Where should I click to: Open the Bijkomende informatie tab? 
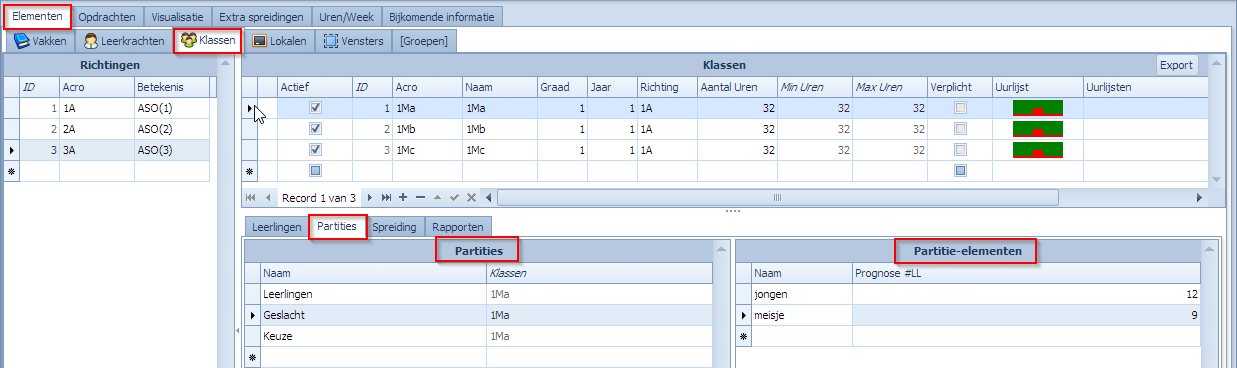coord(442,17)
